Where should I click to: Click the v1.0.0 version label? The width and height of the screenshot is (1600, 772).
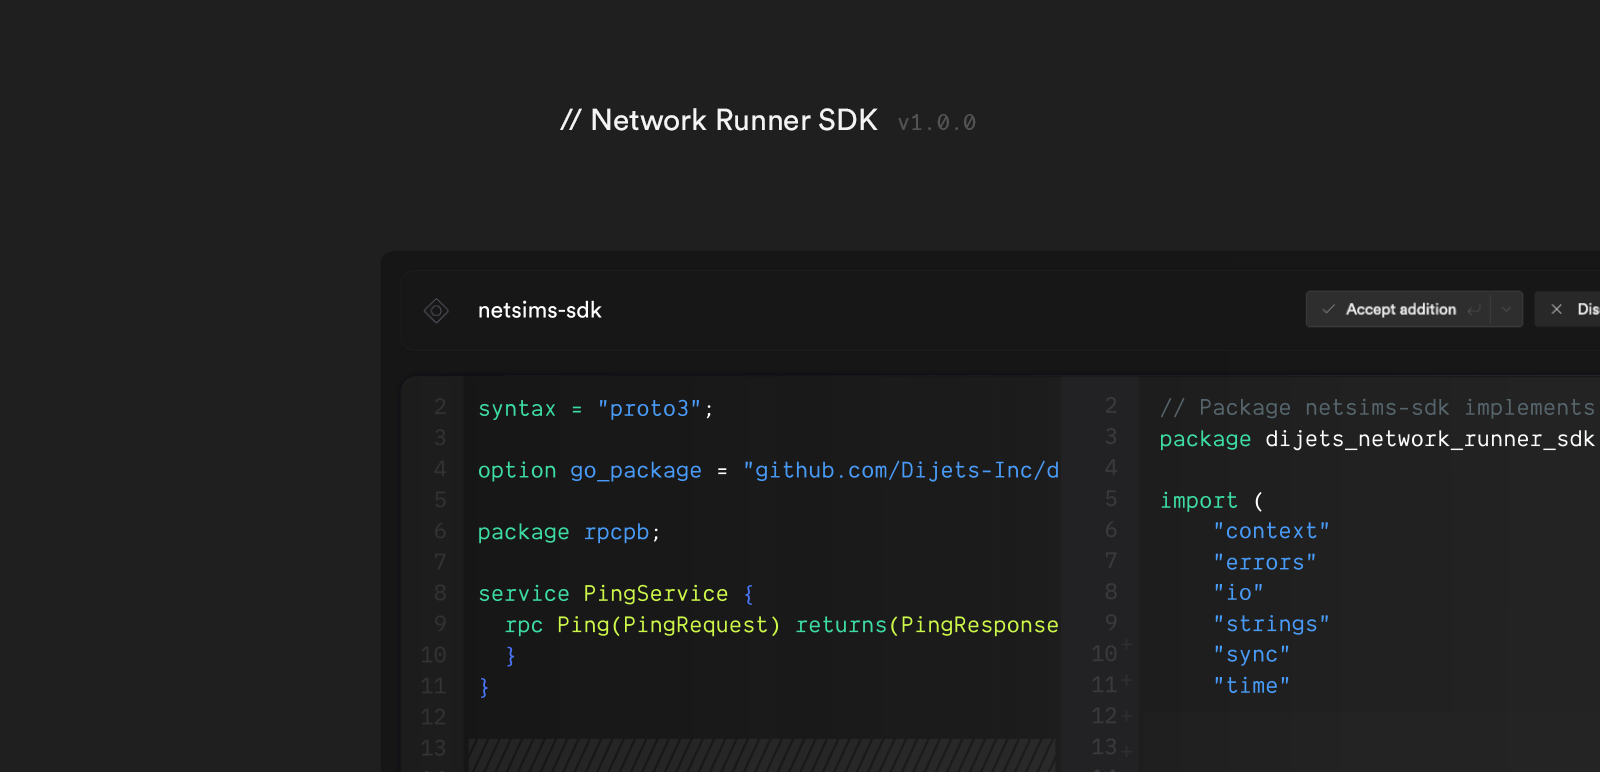pyautogui.click(x=936, y=123)
